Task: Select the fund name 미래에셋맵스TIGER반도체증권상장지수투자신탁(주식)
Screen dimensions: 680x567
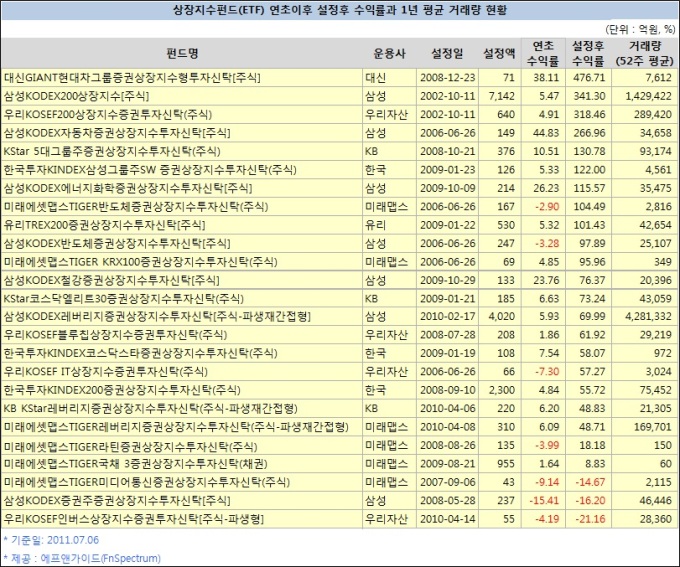Action: [x=136, y=206]
